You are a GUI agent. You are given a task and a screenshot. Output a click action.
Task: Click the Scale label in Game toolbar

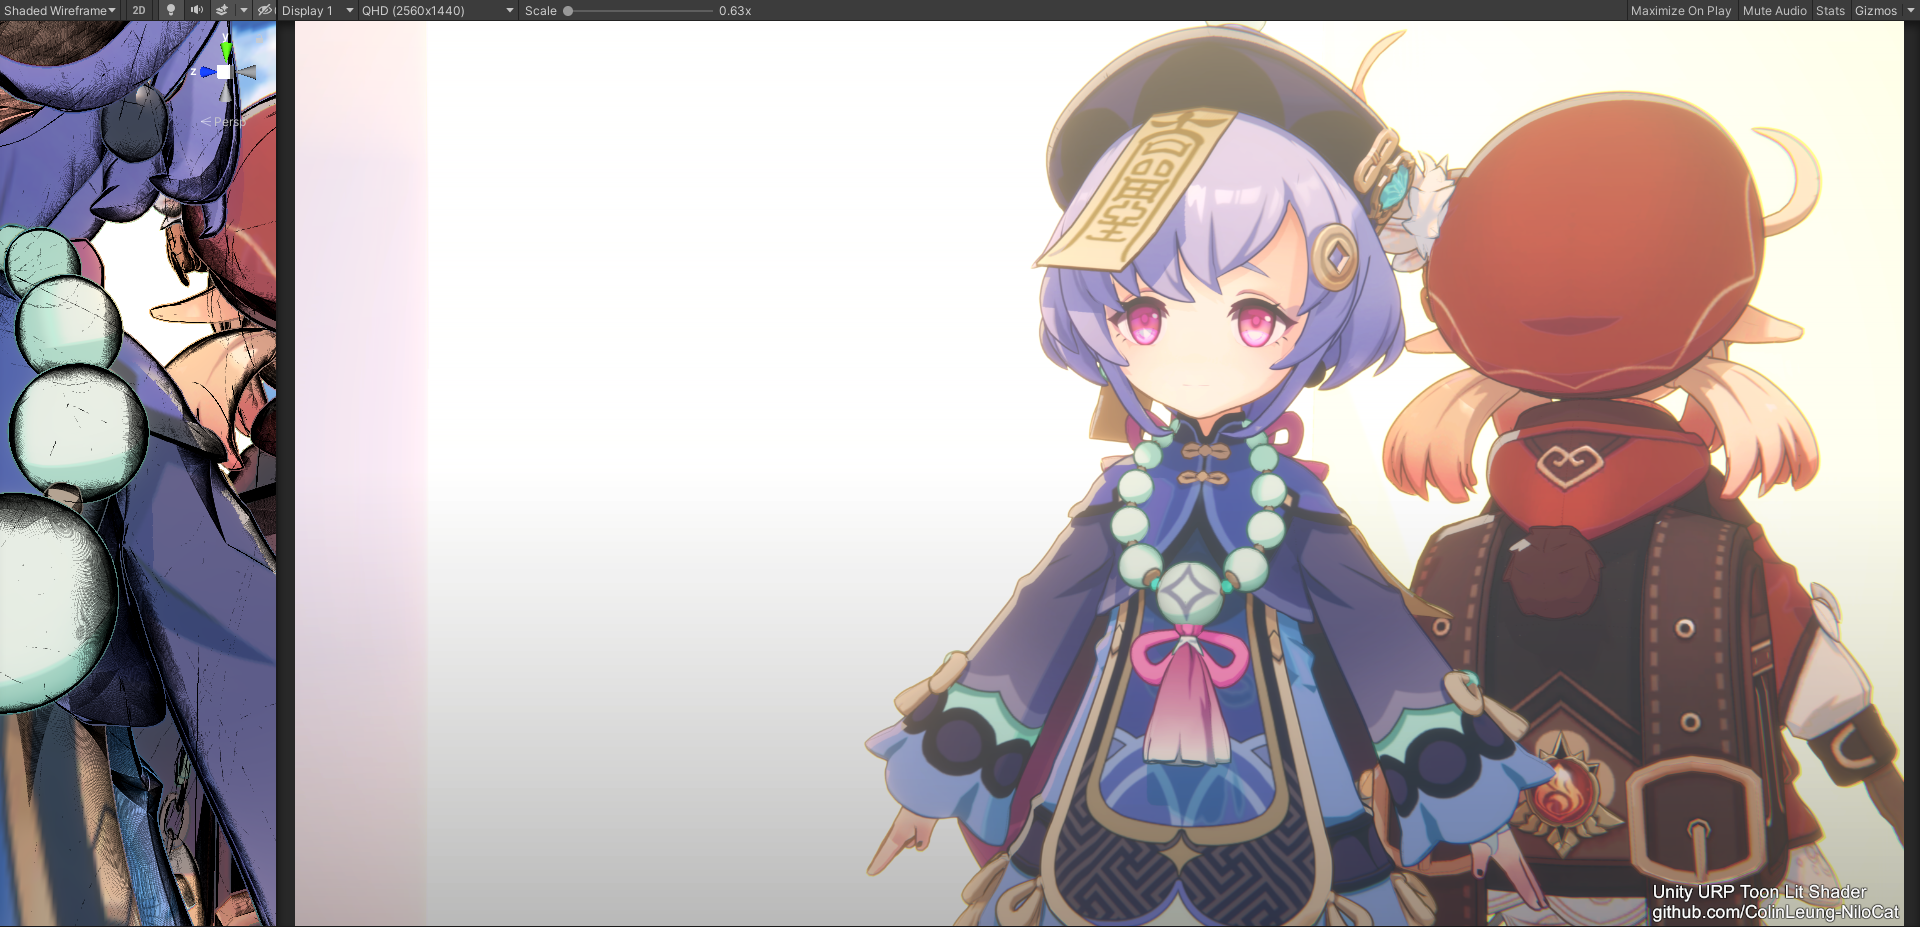tap(541, 11)
